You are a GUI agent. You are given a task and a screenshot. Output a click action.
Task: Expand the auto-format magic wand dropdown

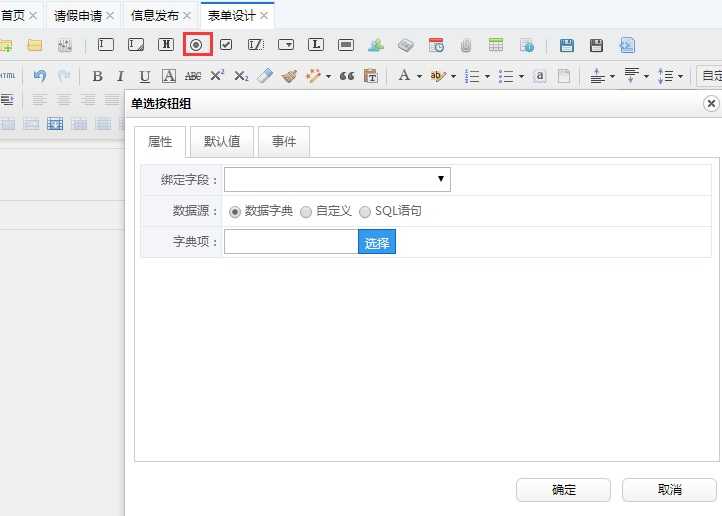[328, 76]
